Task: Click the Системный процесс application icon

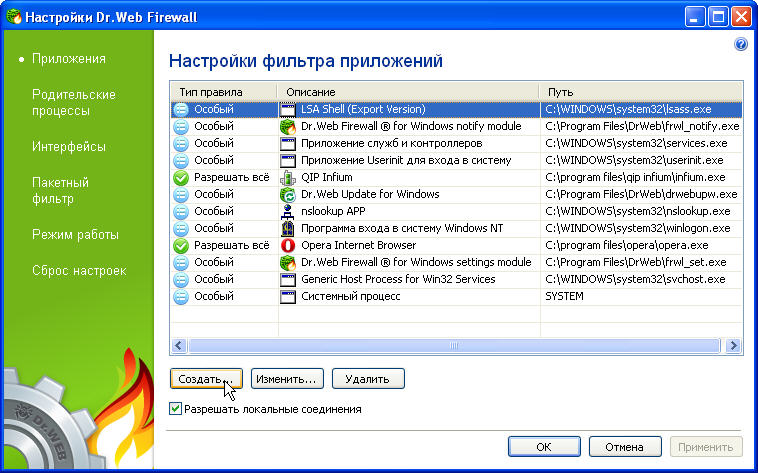Action: pos(288,296)
